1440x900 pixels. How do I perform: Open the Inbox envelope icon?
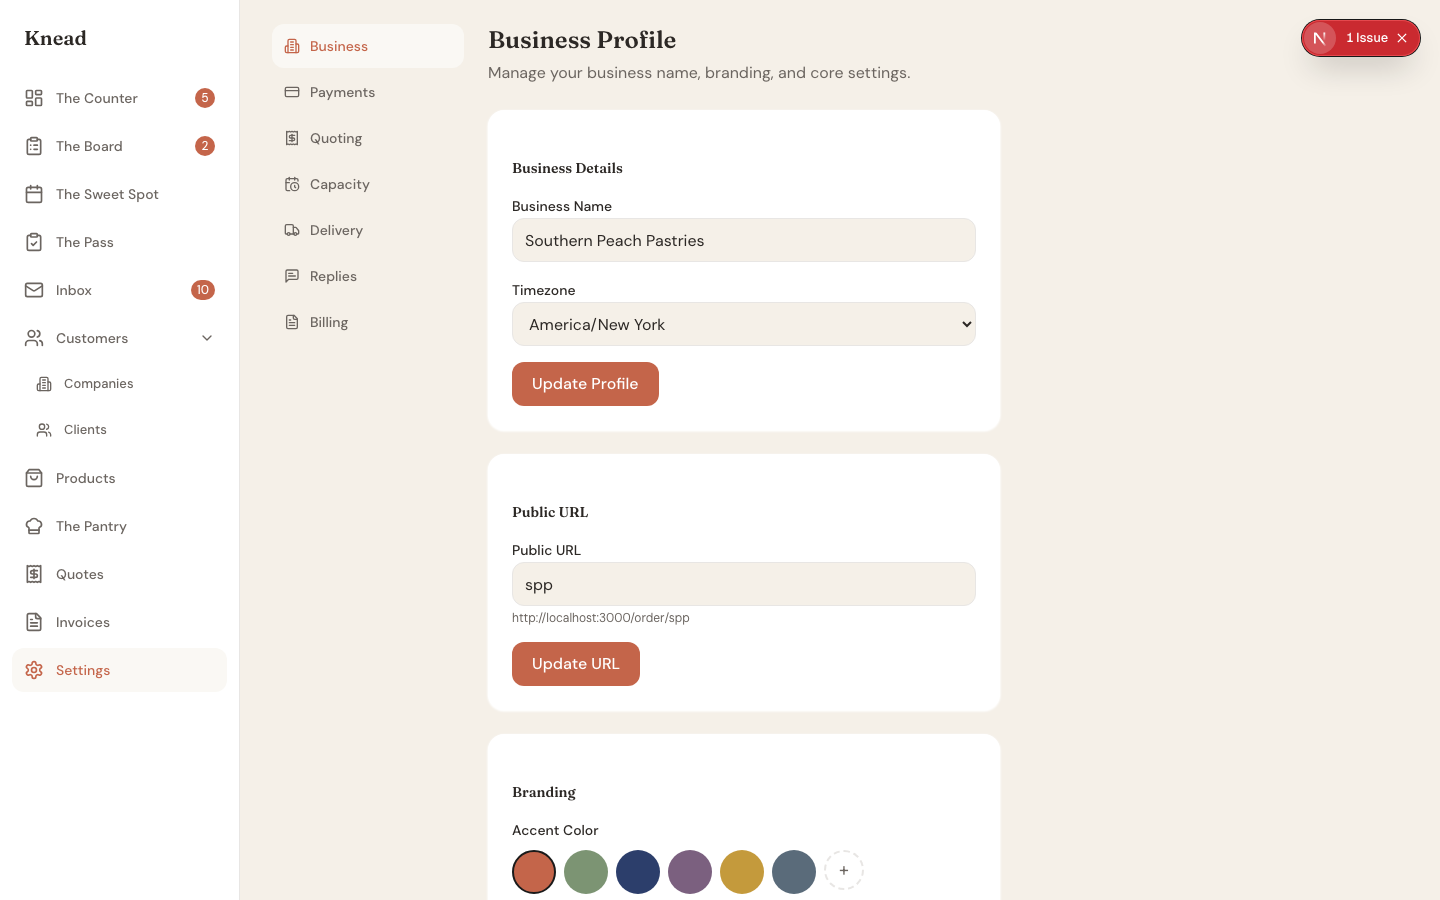click(34, 290)
